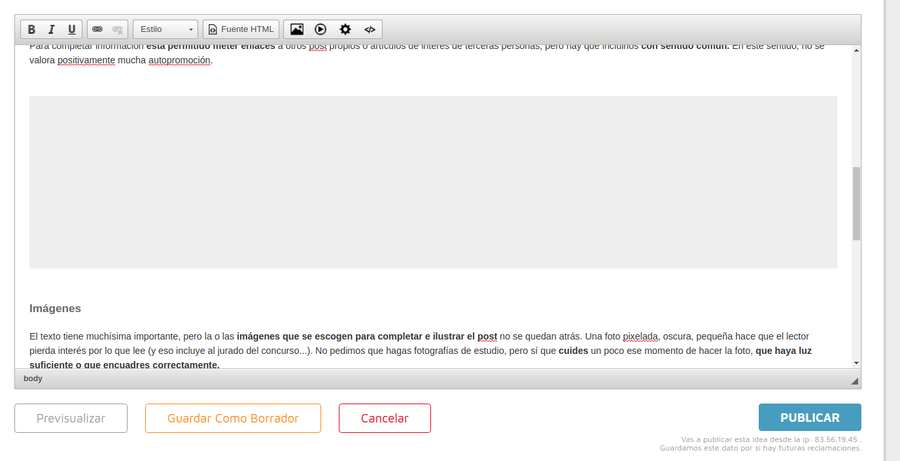Viewport: 900px width, 461px height.
Task: Click the editor resize handle
Action: point(854,381)
